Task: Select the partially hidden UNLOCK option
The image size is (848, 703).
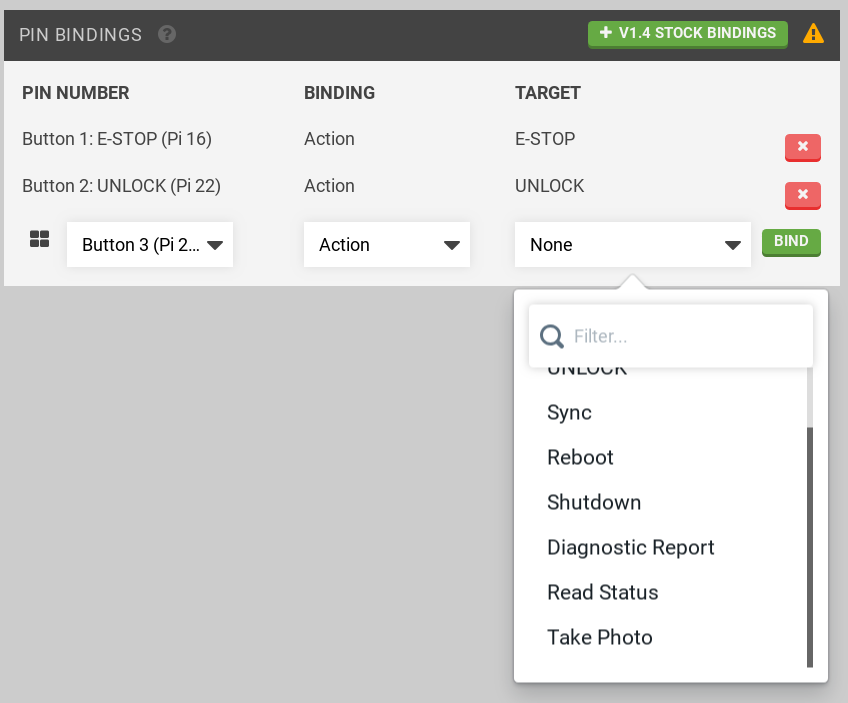Action: click(587, 371)
